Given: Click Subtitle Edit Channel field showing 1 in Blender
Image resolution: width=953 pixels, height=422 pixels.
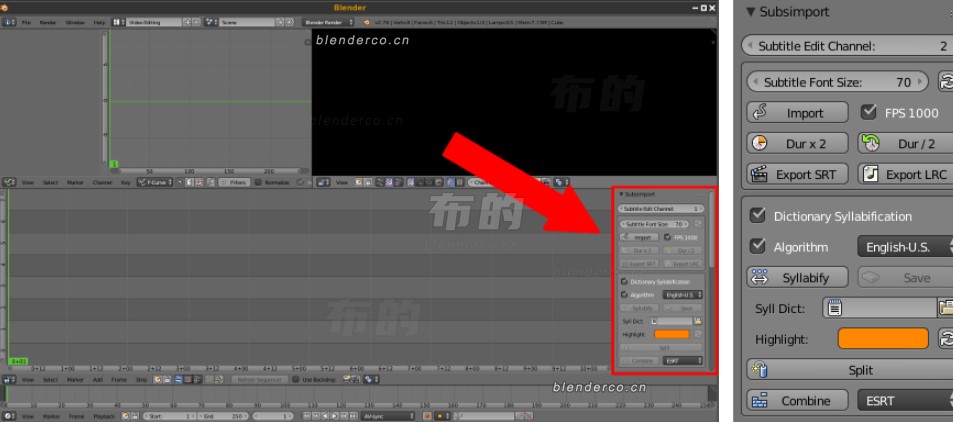Looking at the screenshot, I should coord(659,209).
